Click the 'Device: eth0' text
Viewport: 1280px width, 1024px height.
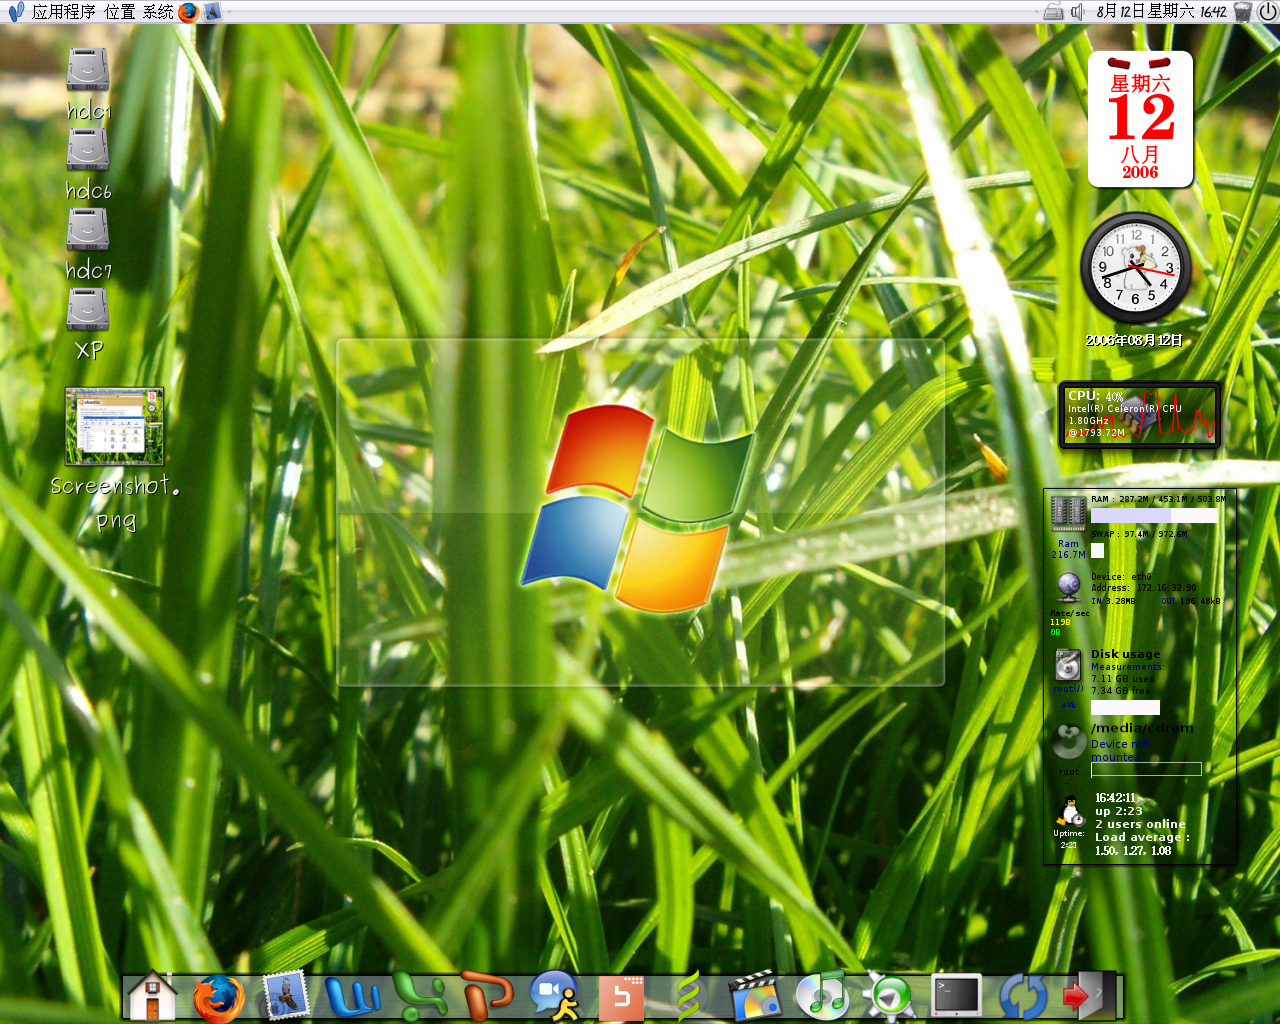[x=1122, y=577]
